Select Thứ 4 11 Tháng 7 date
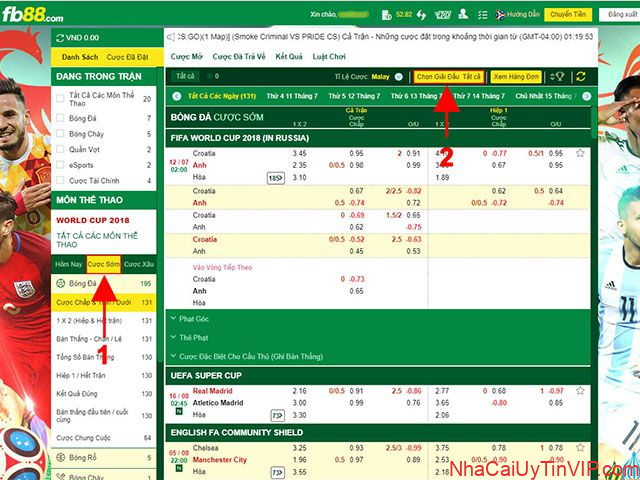The height and width of the screenshot is (480, 640). (292, 96)
